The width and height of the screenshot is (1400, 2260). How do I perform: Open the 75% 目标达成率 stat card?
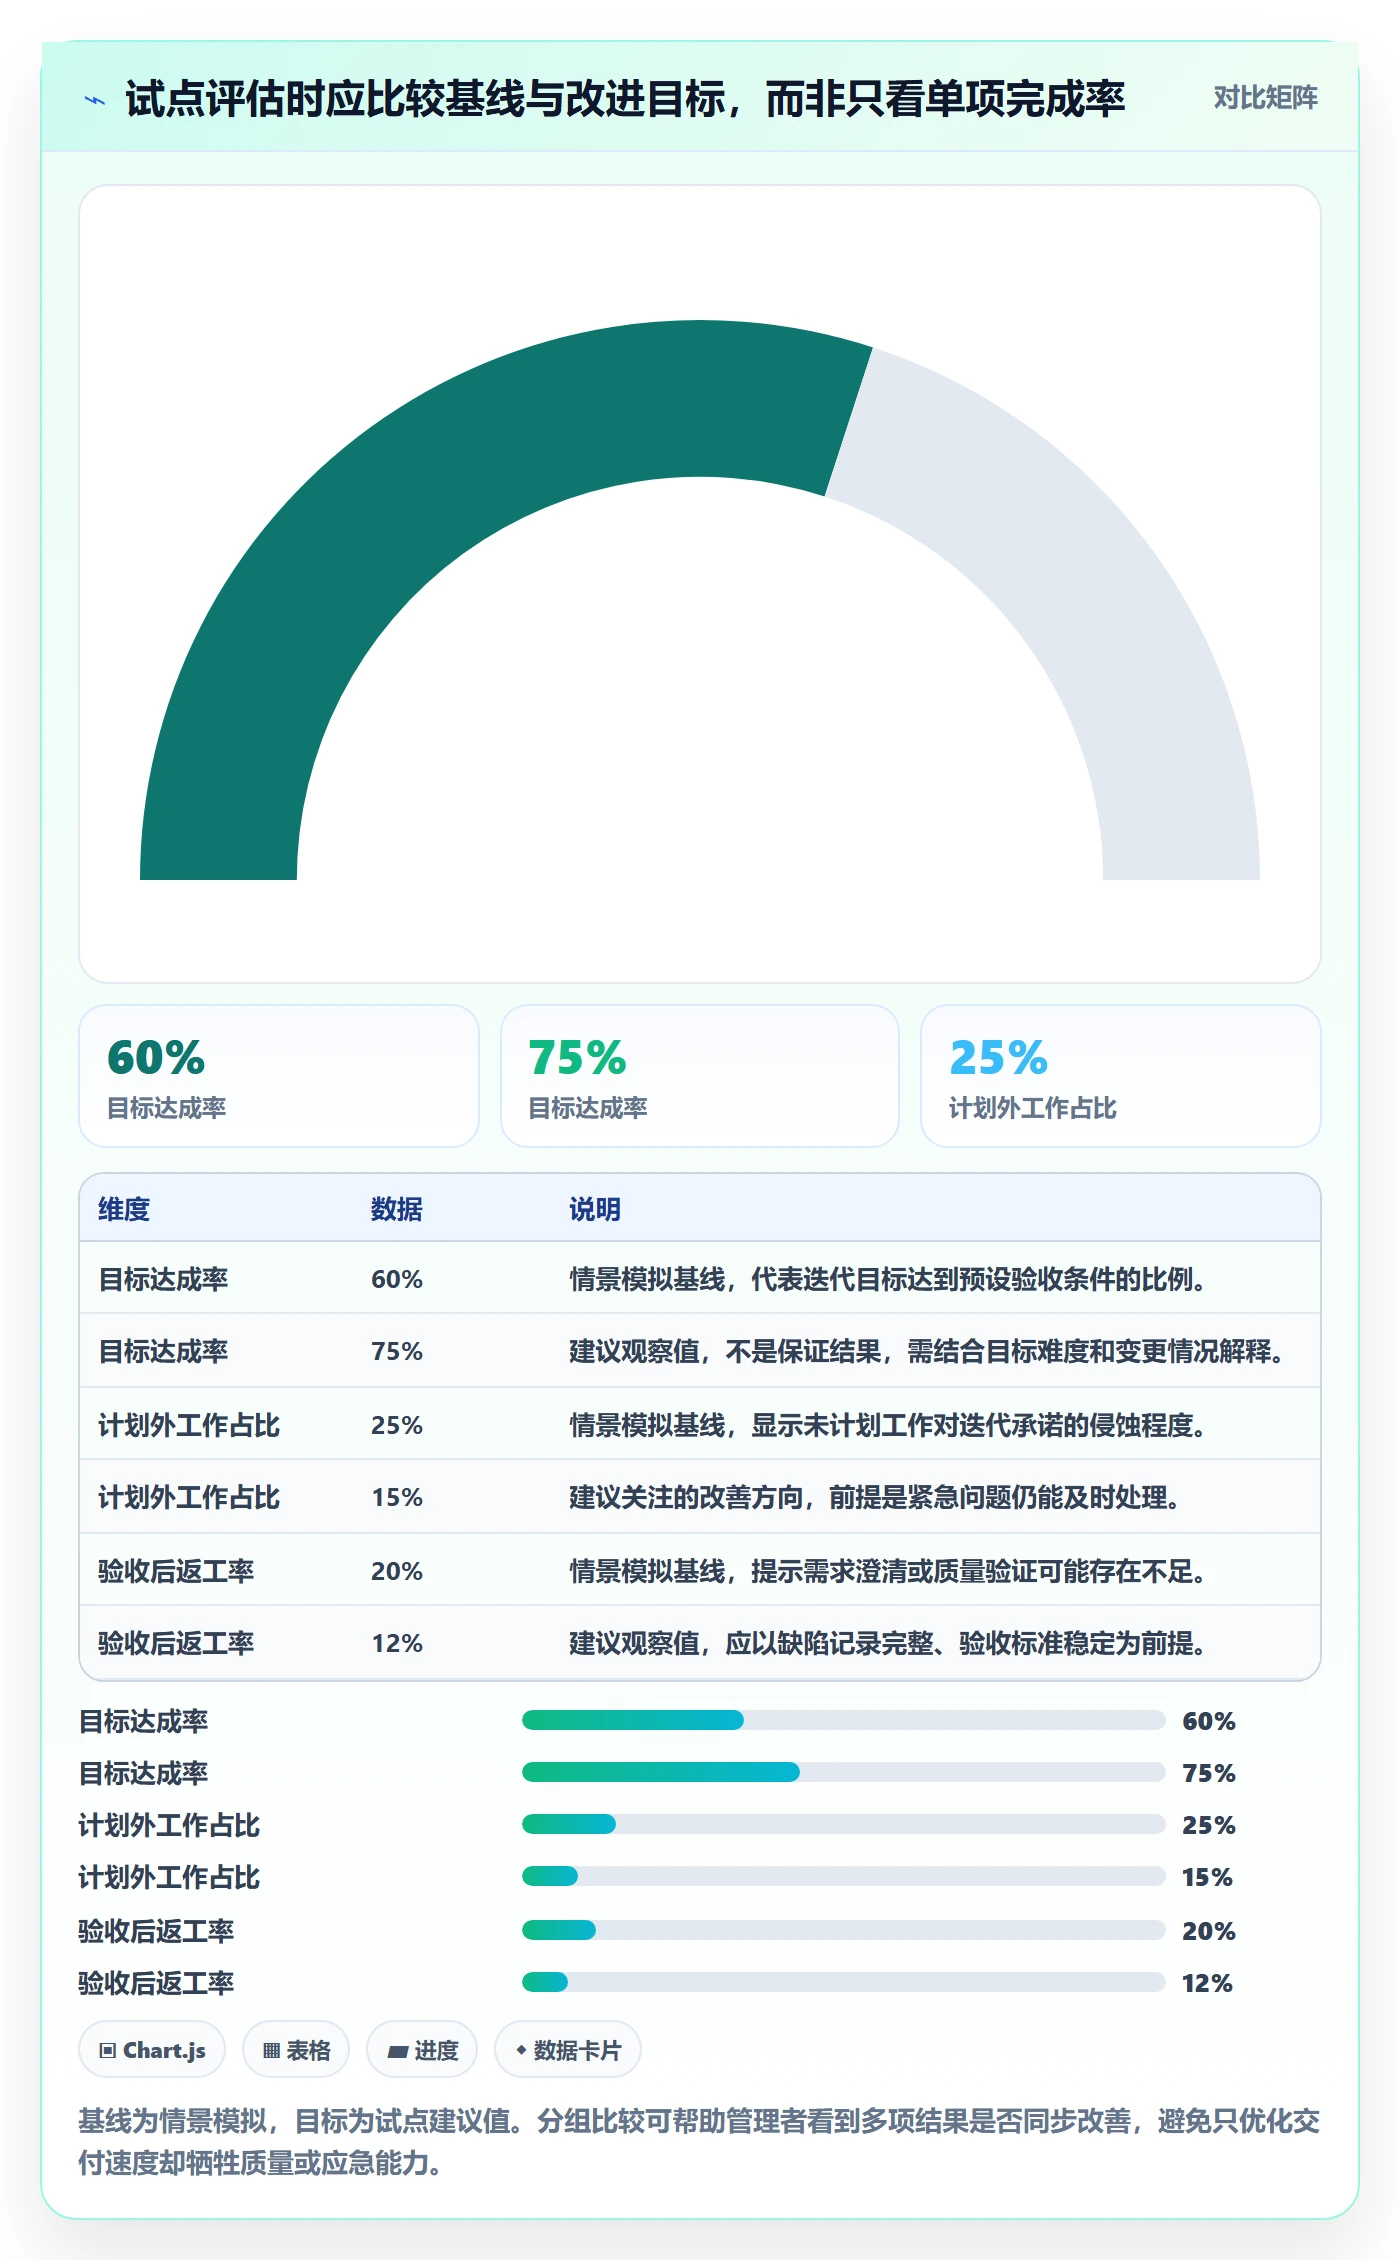tap(700, 1076)
